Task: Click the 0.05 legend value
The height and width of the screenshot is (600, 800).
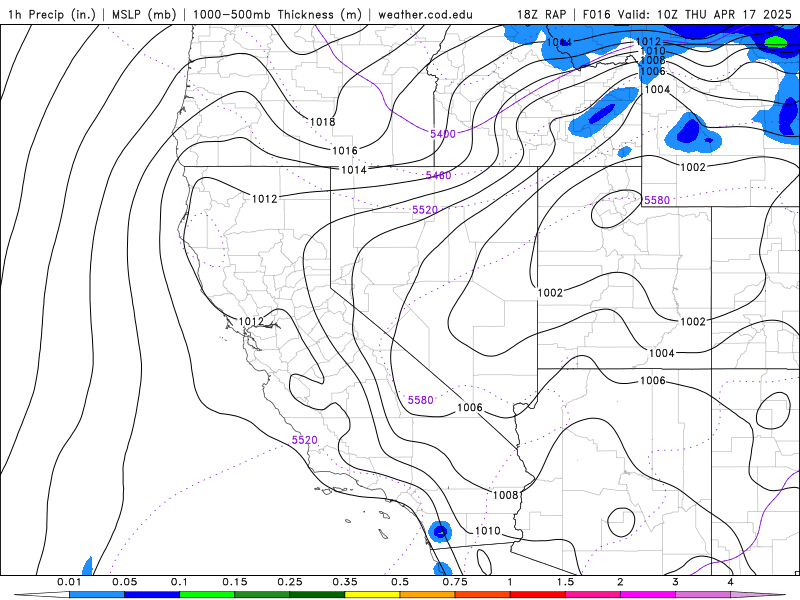Action: (x=124, y=582)
